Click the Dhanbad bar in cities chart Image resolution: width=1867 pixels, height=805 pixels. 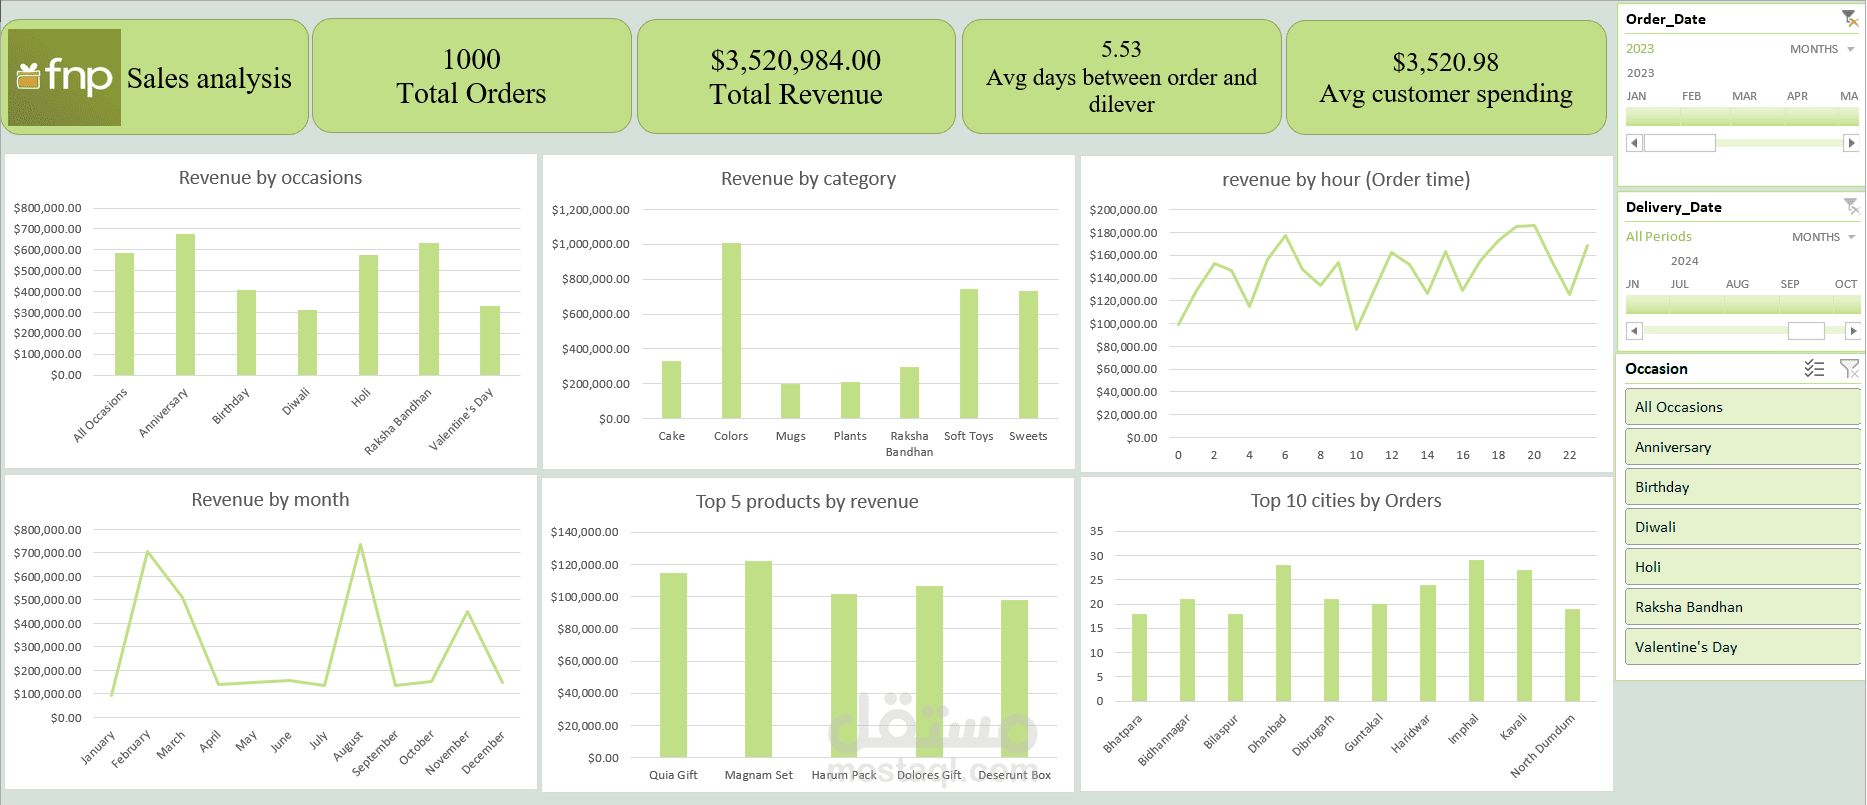(1283, 634)
